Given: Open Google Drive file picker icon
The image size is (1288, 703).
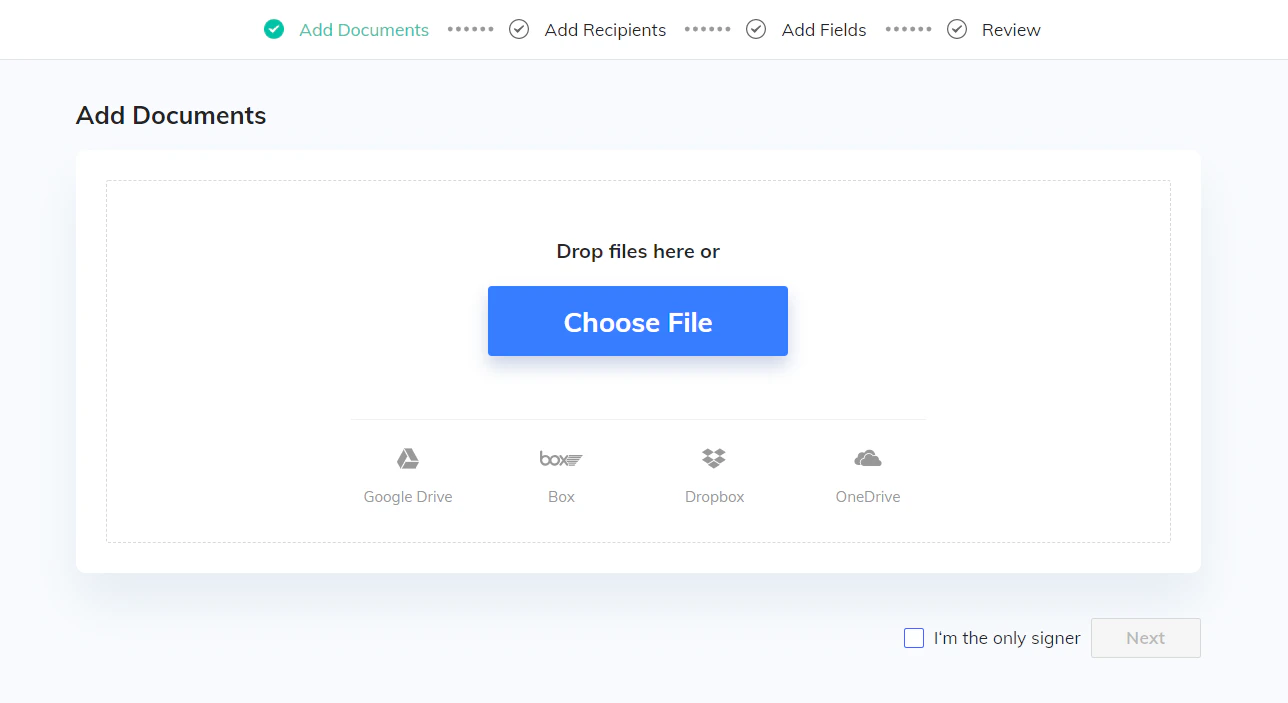Looking at the screenshot, I should [x=407, y=458].
